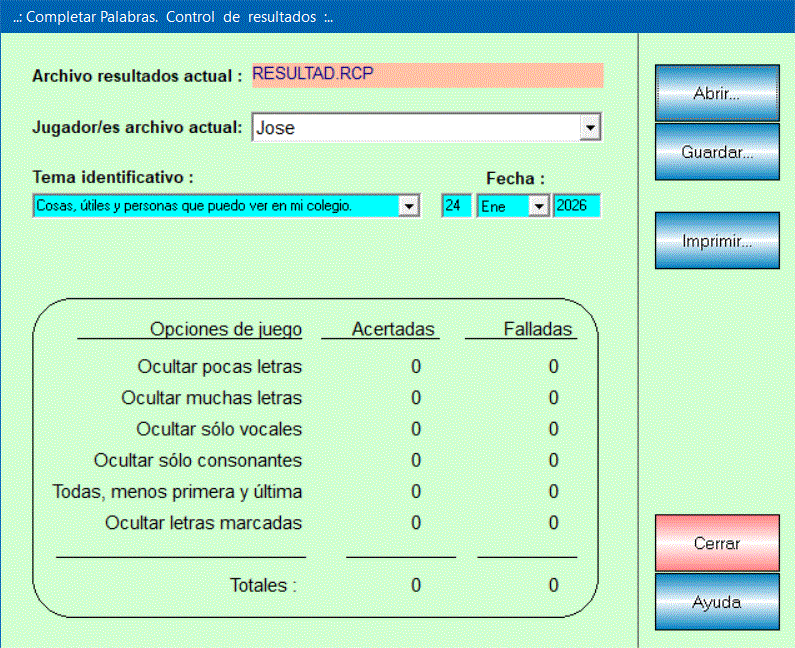Select the Ocultar letras marcadas row label
The width and height of the screenshot is (795, 648).
[203, 523]
